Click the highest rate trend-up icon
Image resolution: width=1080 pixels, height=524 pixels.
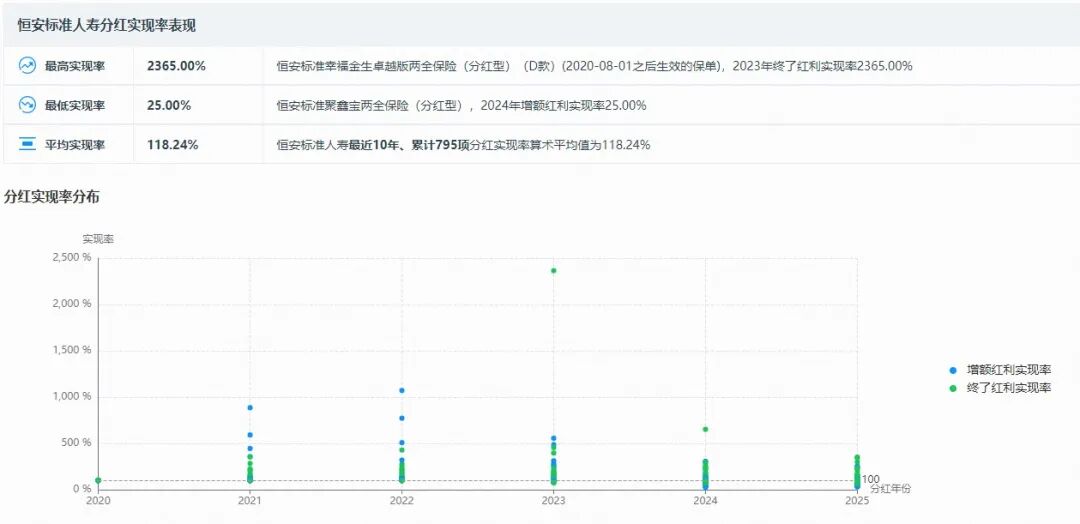coord(27,66)
